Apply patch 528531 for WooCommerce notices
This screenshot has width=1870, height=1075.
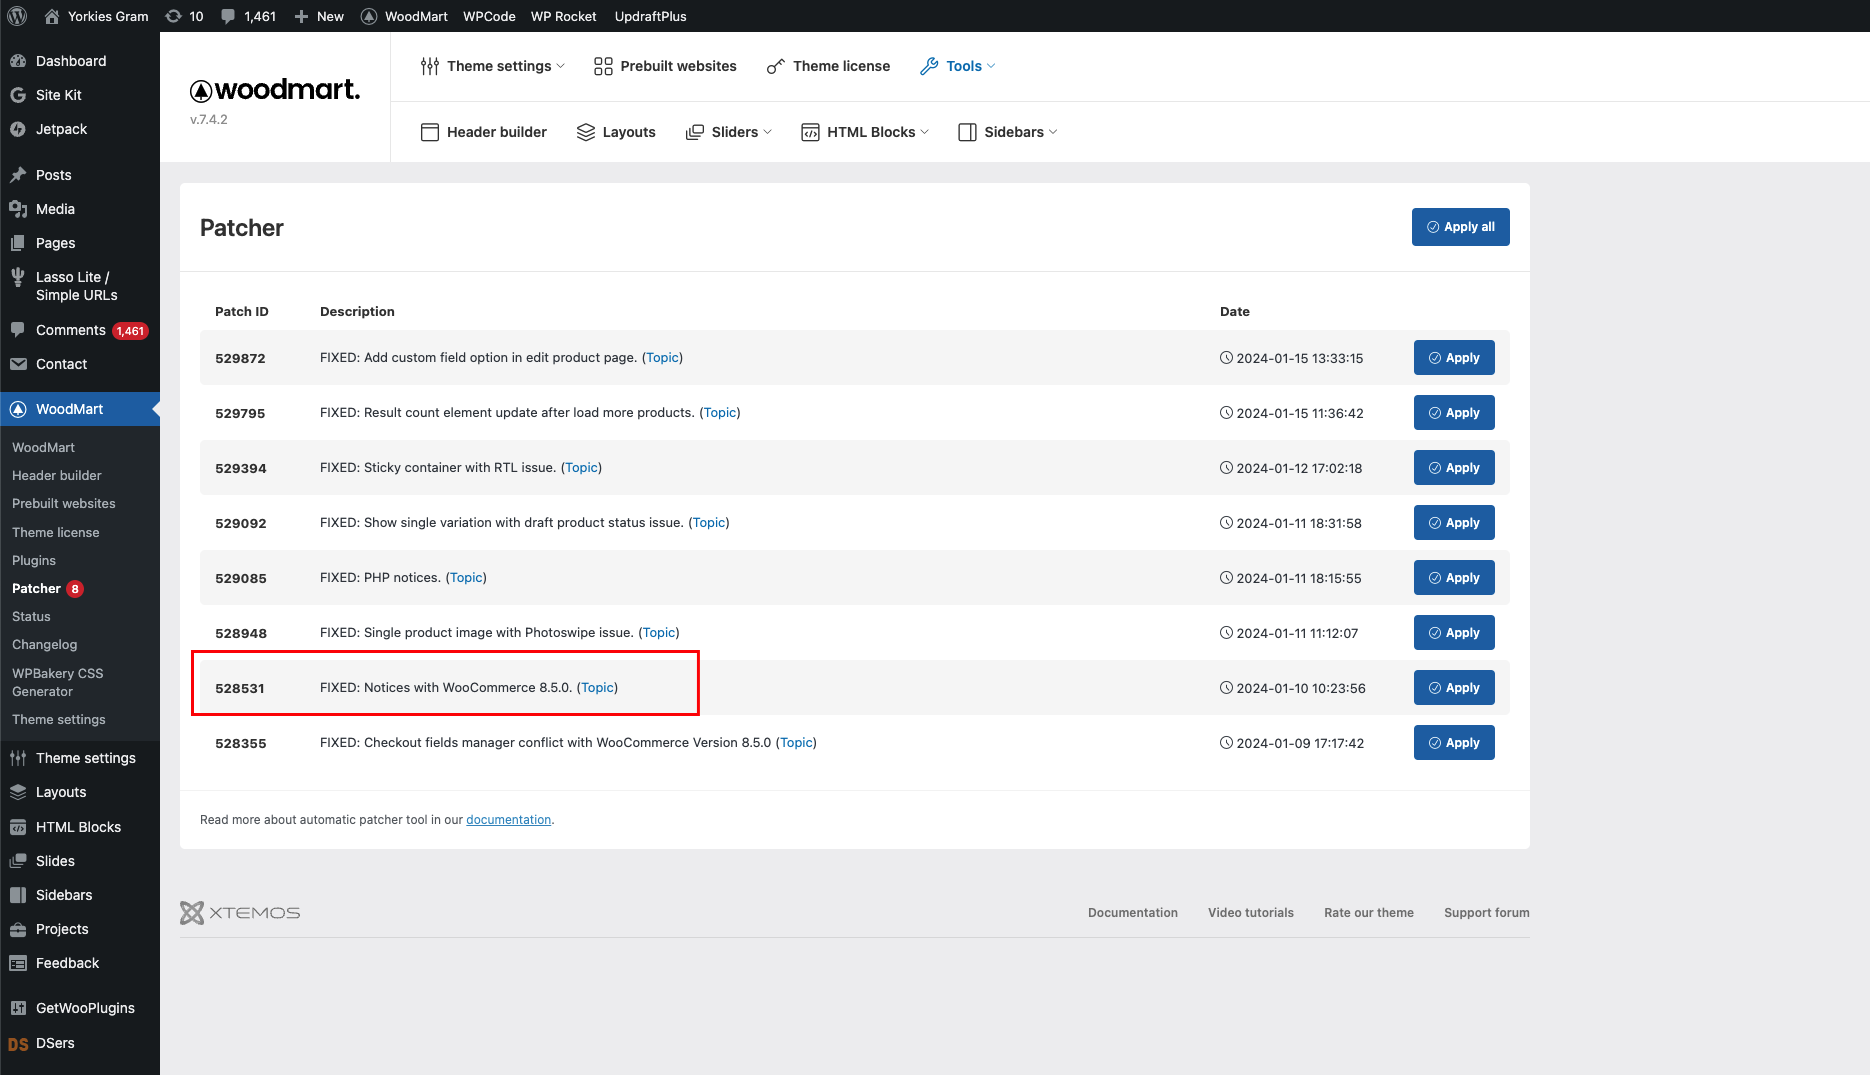click(x=1454, y=688)
